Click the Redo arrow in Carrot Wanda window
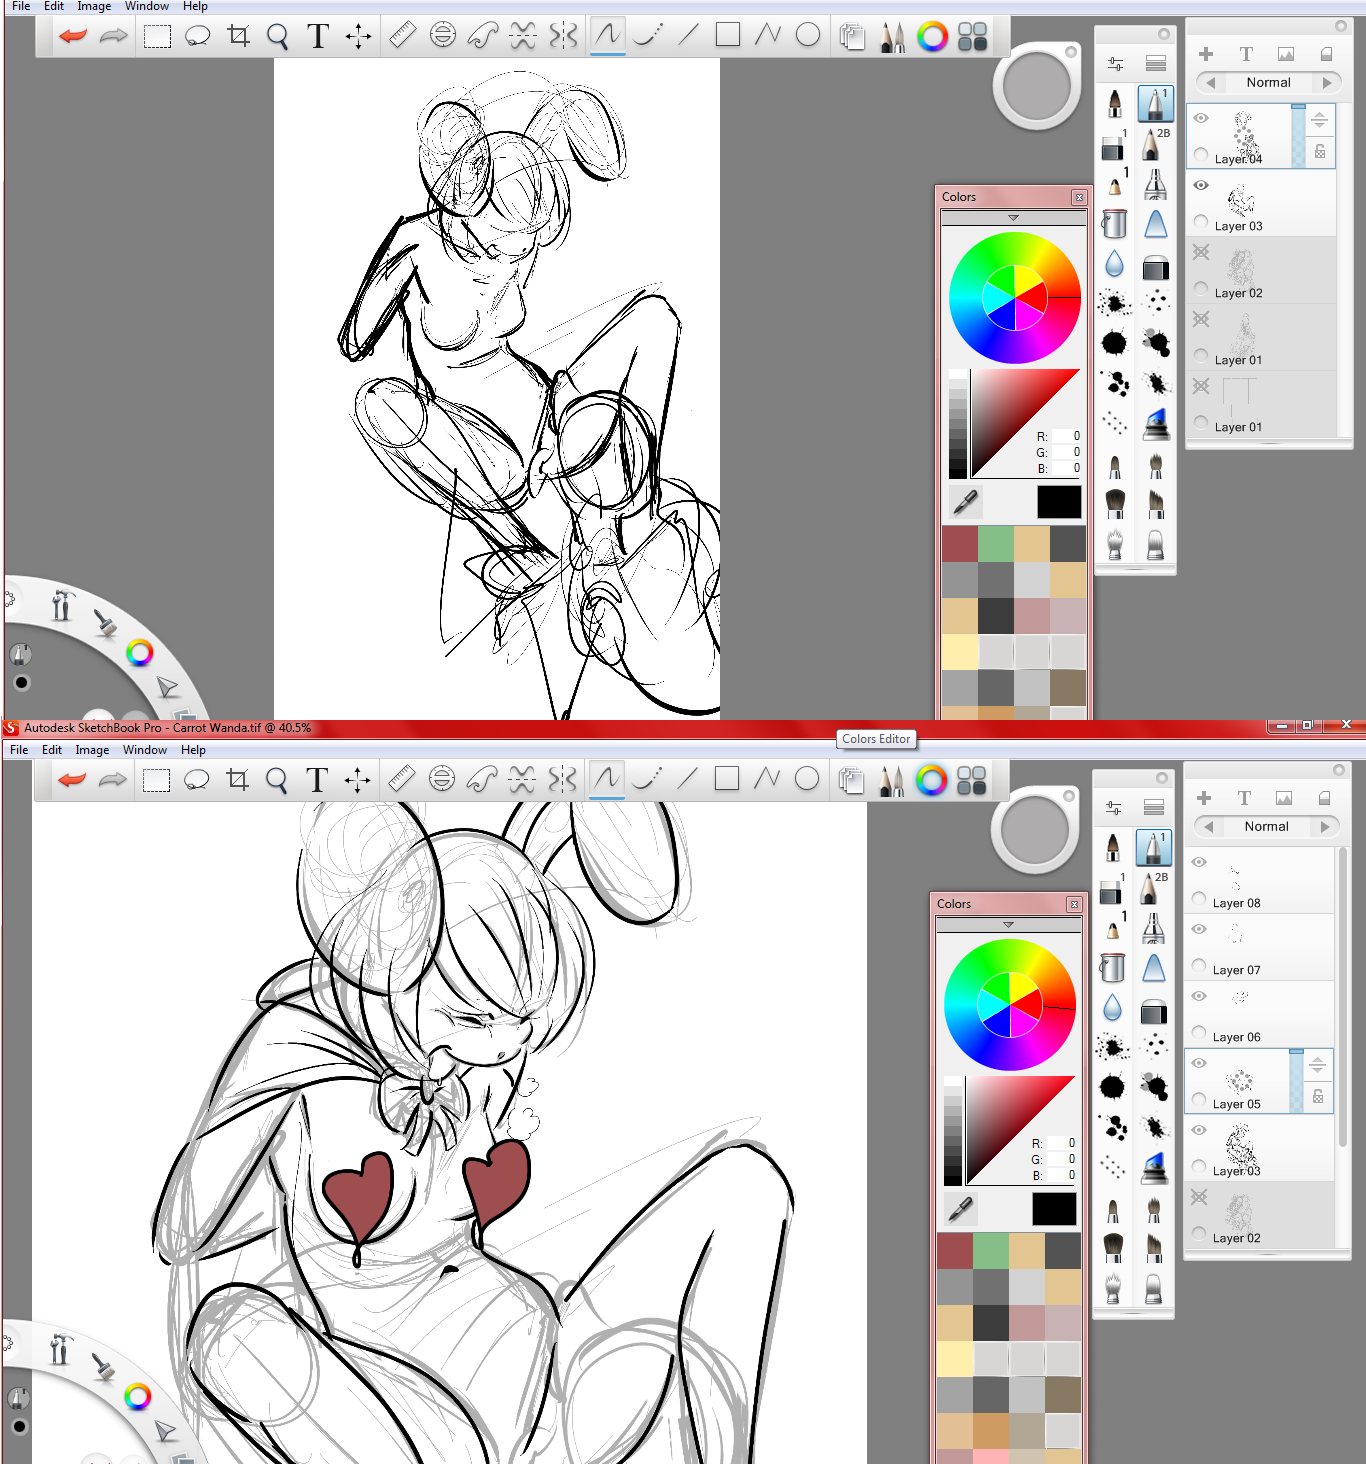Screen dimensions: 1366x1464 pyautogui.click(x=112, y=780)
